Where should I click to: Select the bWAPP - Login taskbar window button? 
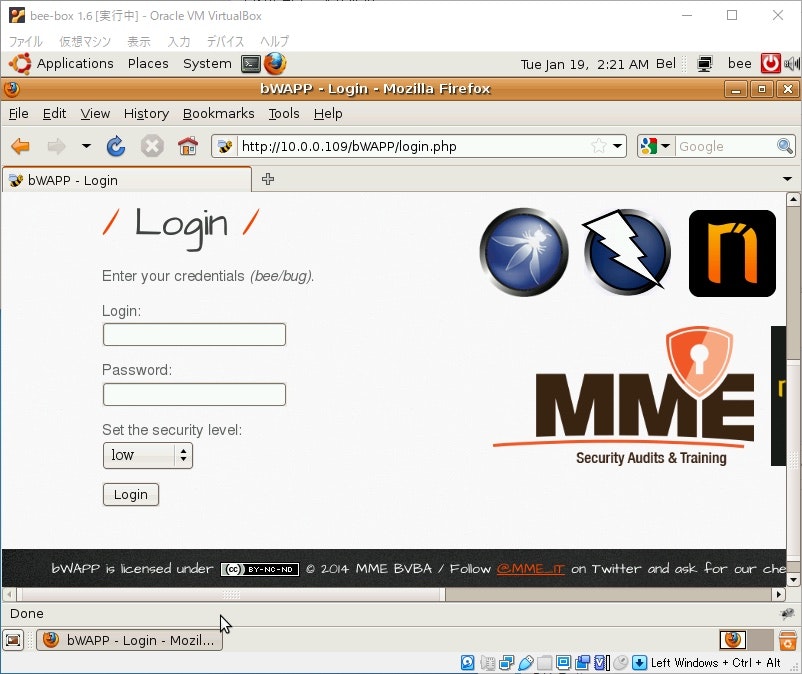coord(129,640)
